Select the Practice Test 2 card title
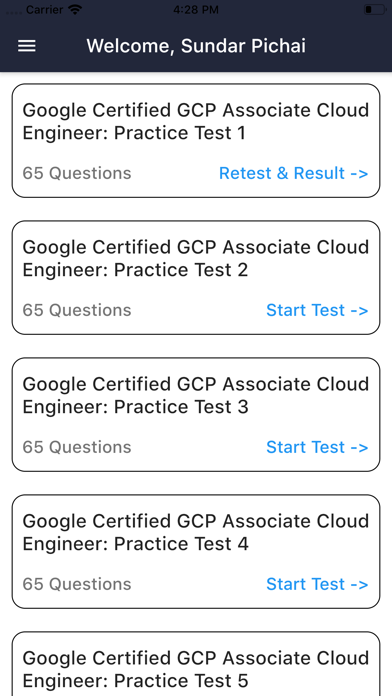The image size is (392, 696). [196, 258]
